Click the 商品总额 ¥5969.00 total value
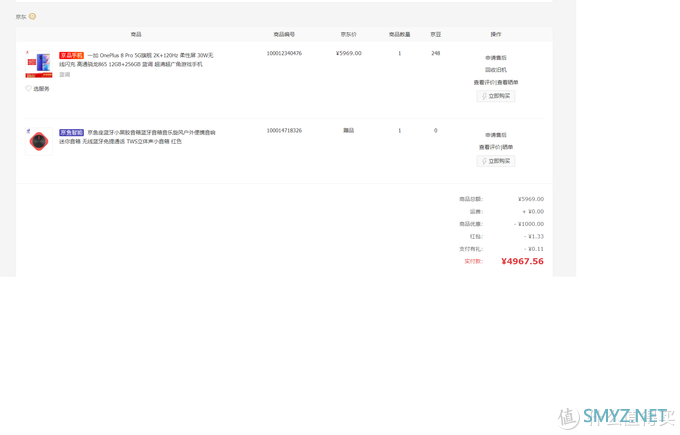680x435 pixels. click(530, 199)
